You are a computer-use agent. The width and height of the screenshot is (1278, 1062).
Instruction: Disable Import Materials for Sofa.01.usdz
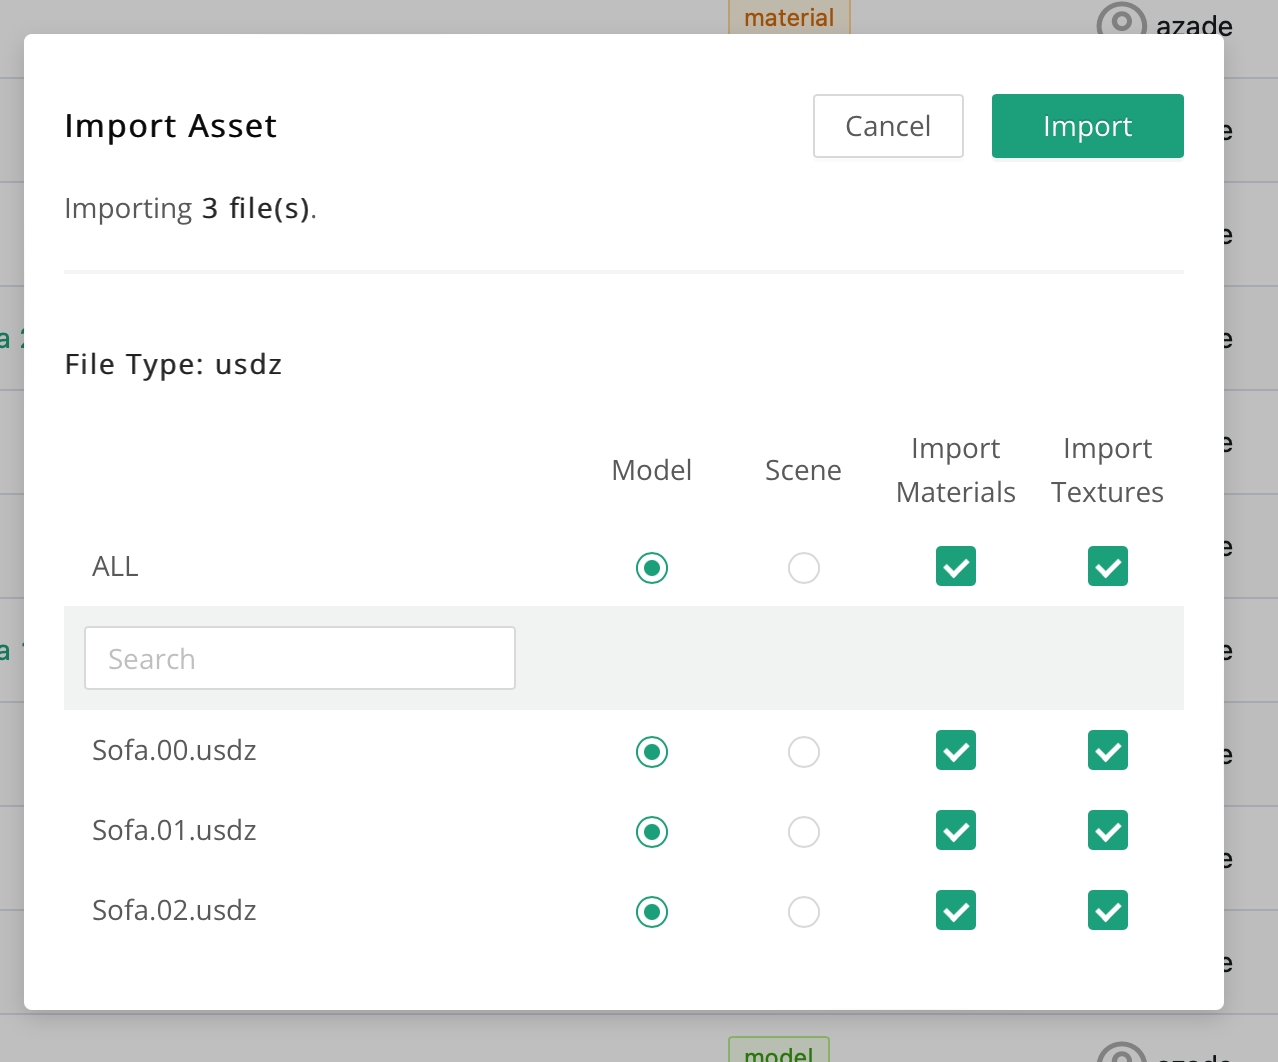point(956,831)
